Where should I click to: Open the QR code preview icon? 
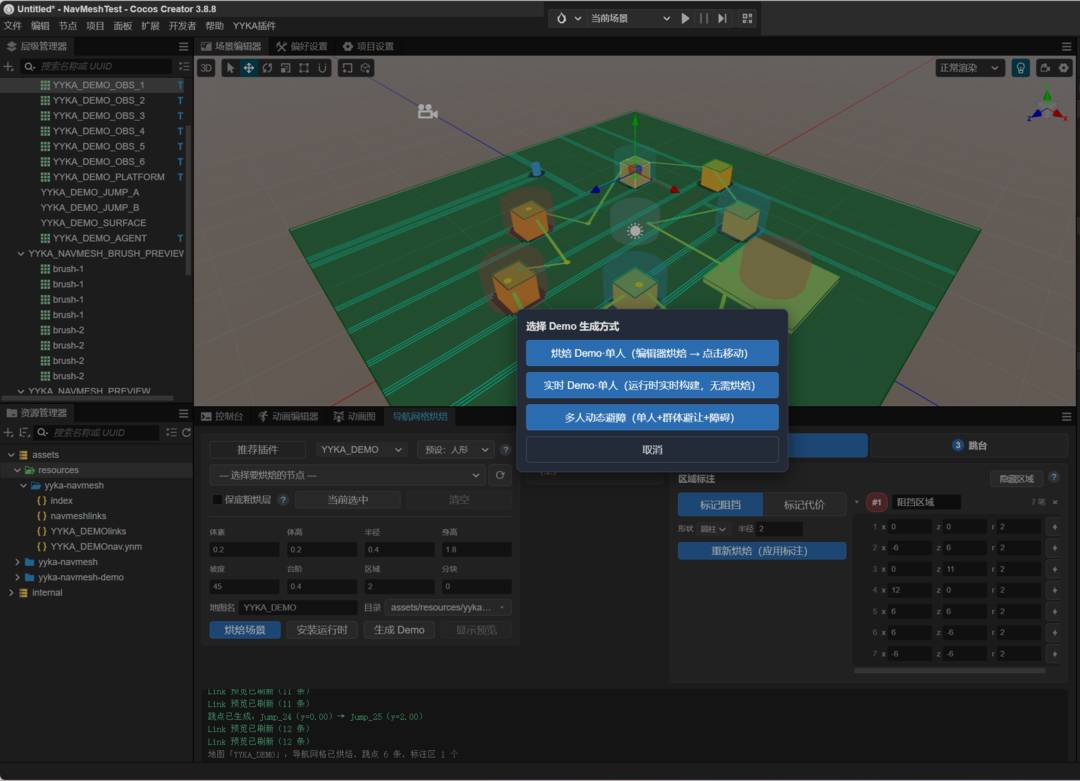tap(747, 19)
